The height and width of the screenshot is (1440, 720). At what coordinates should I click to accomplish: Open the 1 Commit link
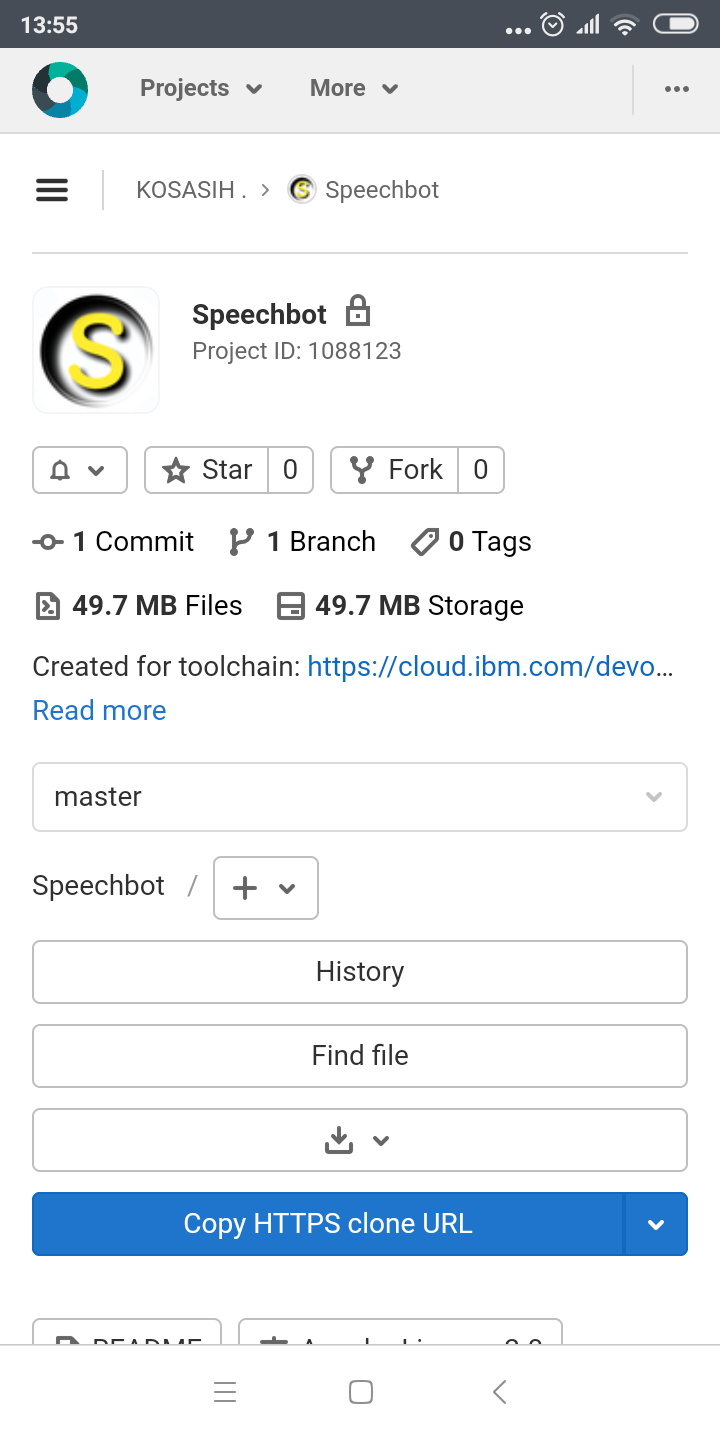[x=114, y=542]
